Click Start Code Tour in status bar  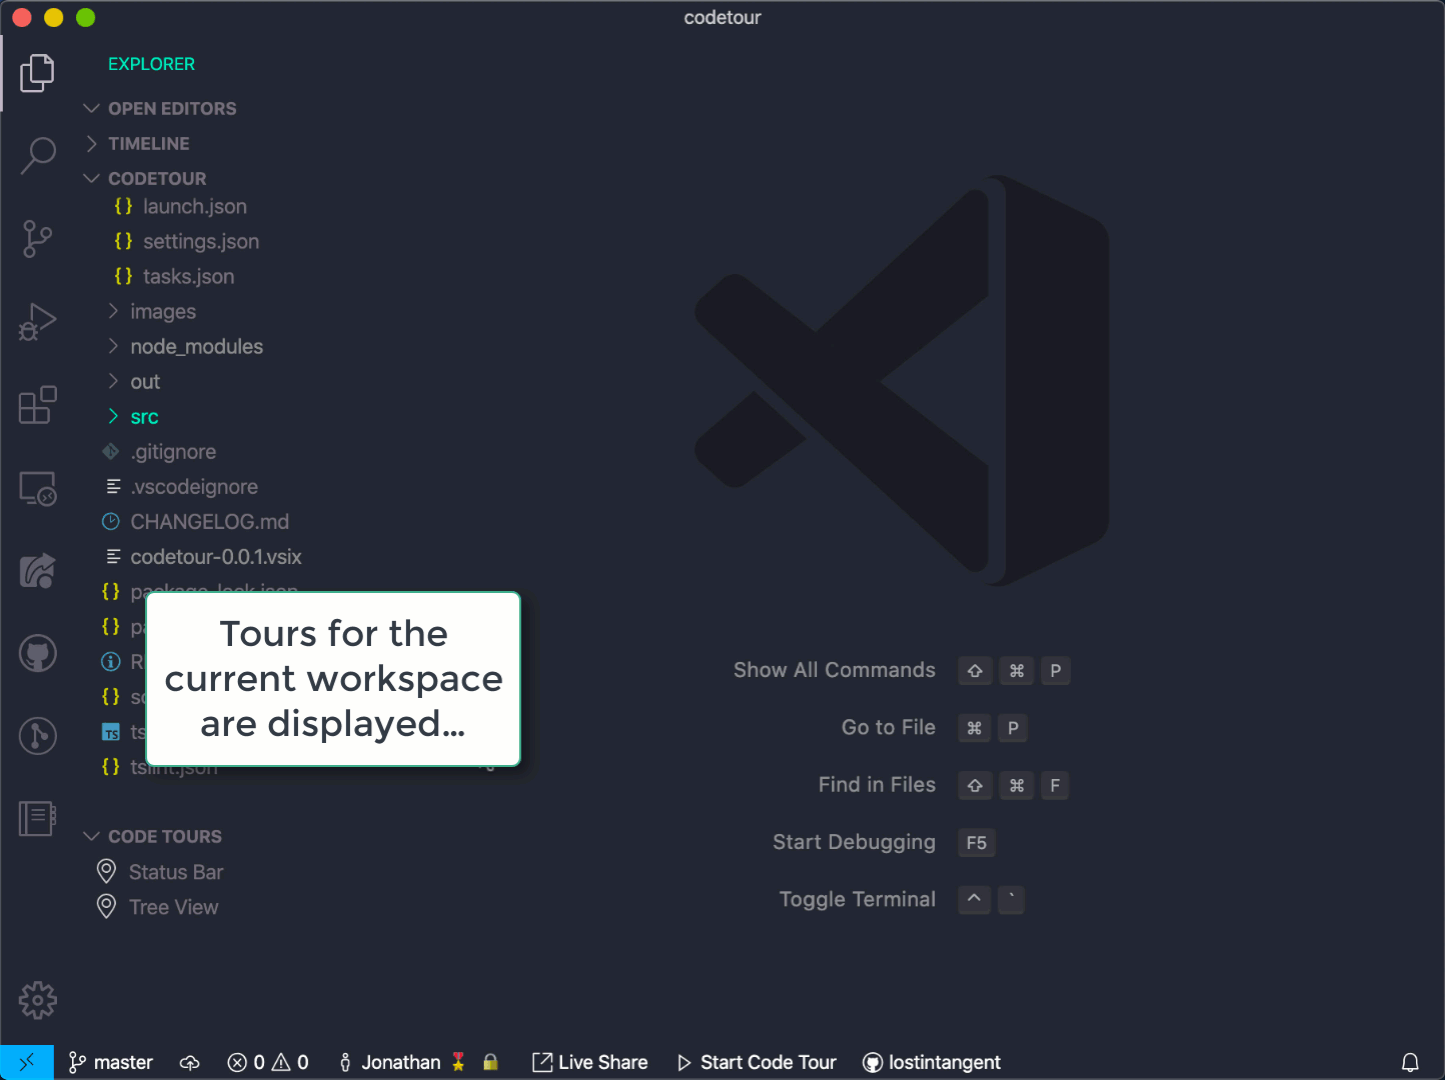tap(757, 1062)
